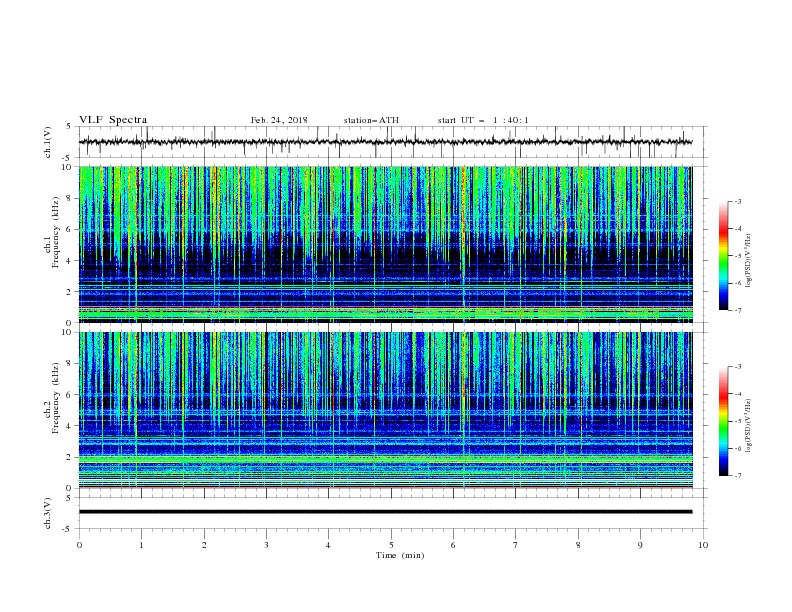Click the '-3' tick on upper colorbar
This screenshot has height=612, width=792.
pos(737,201)
